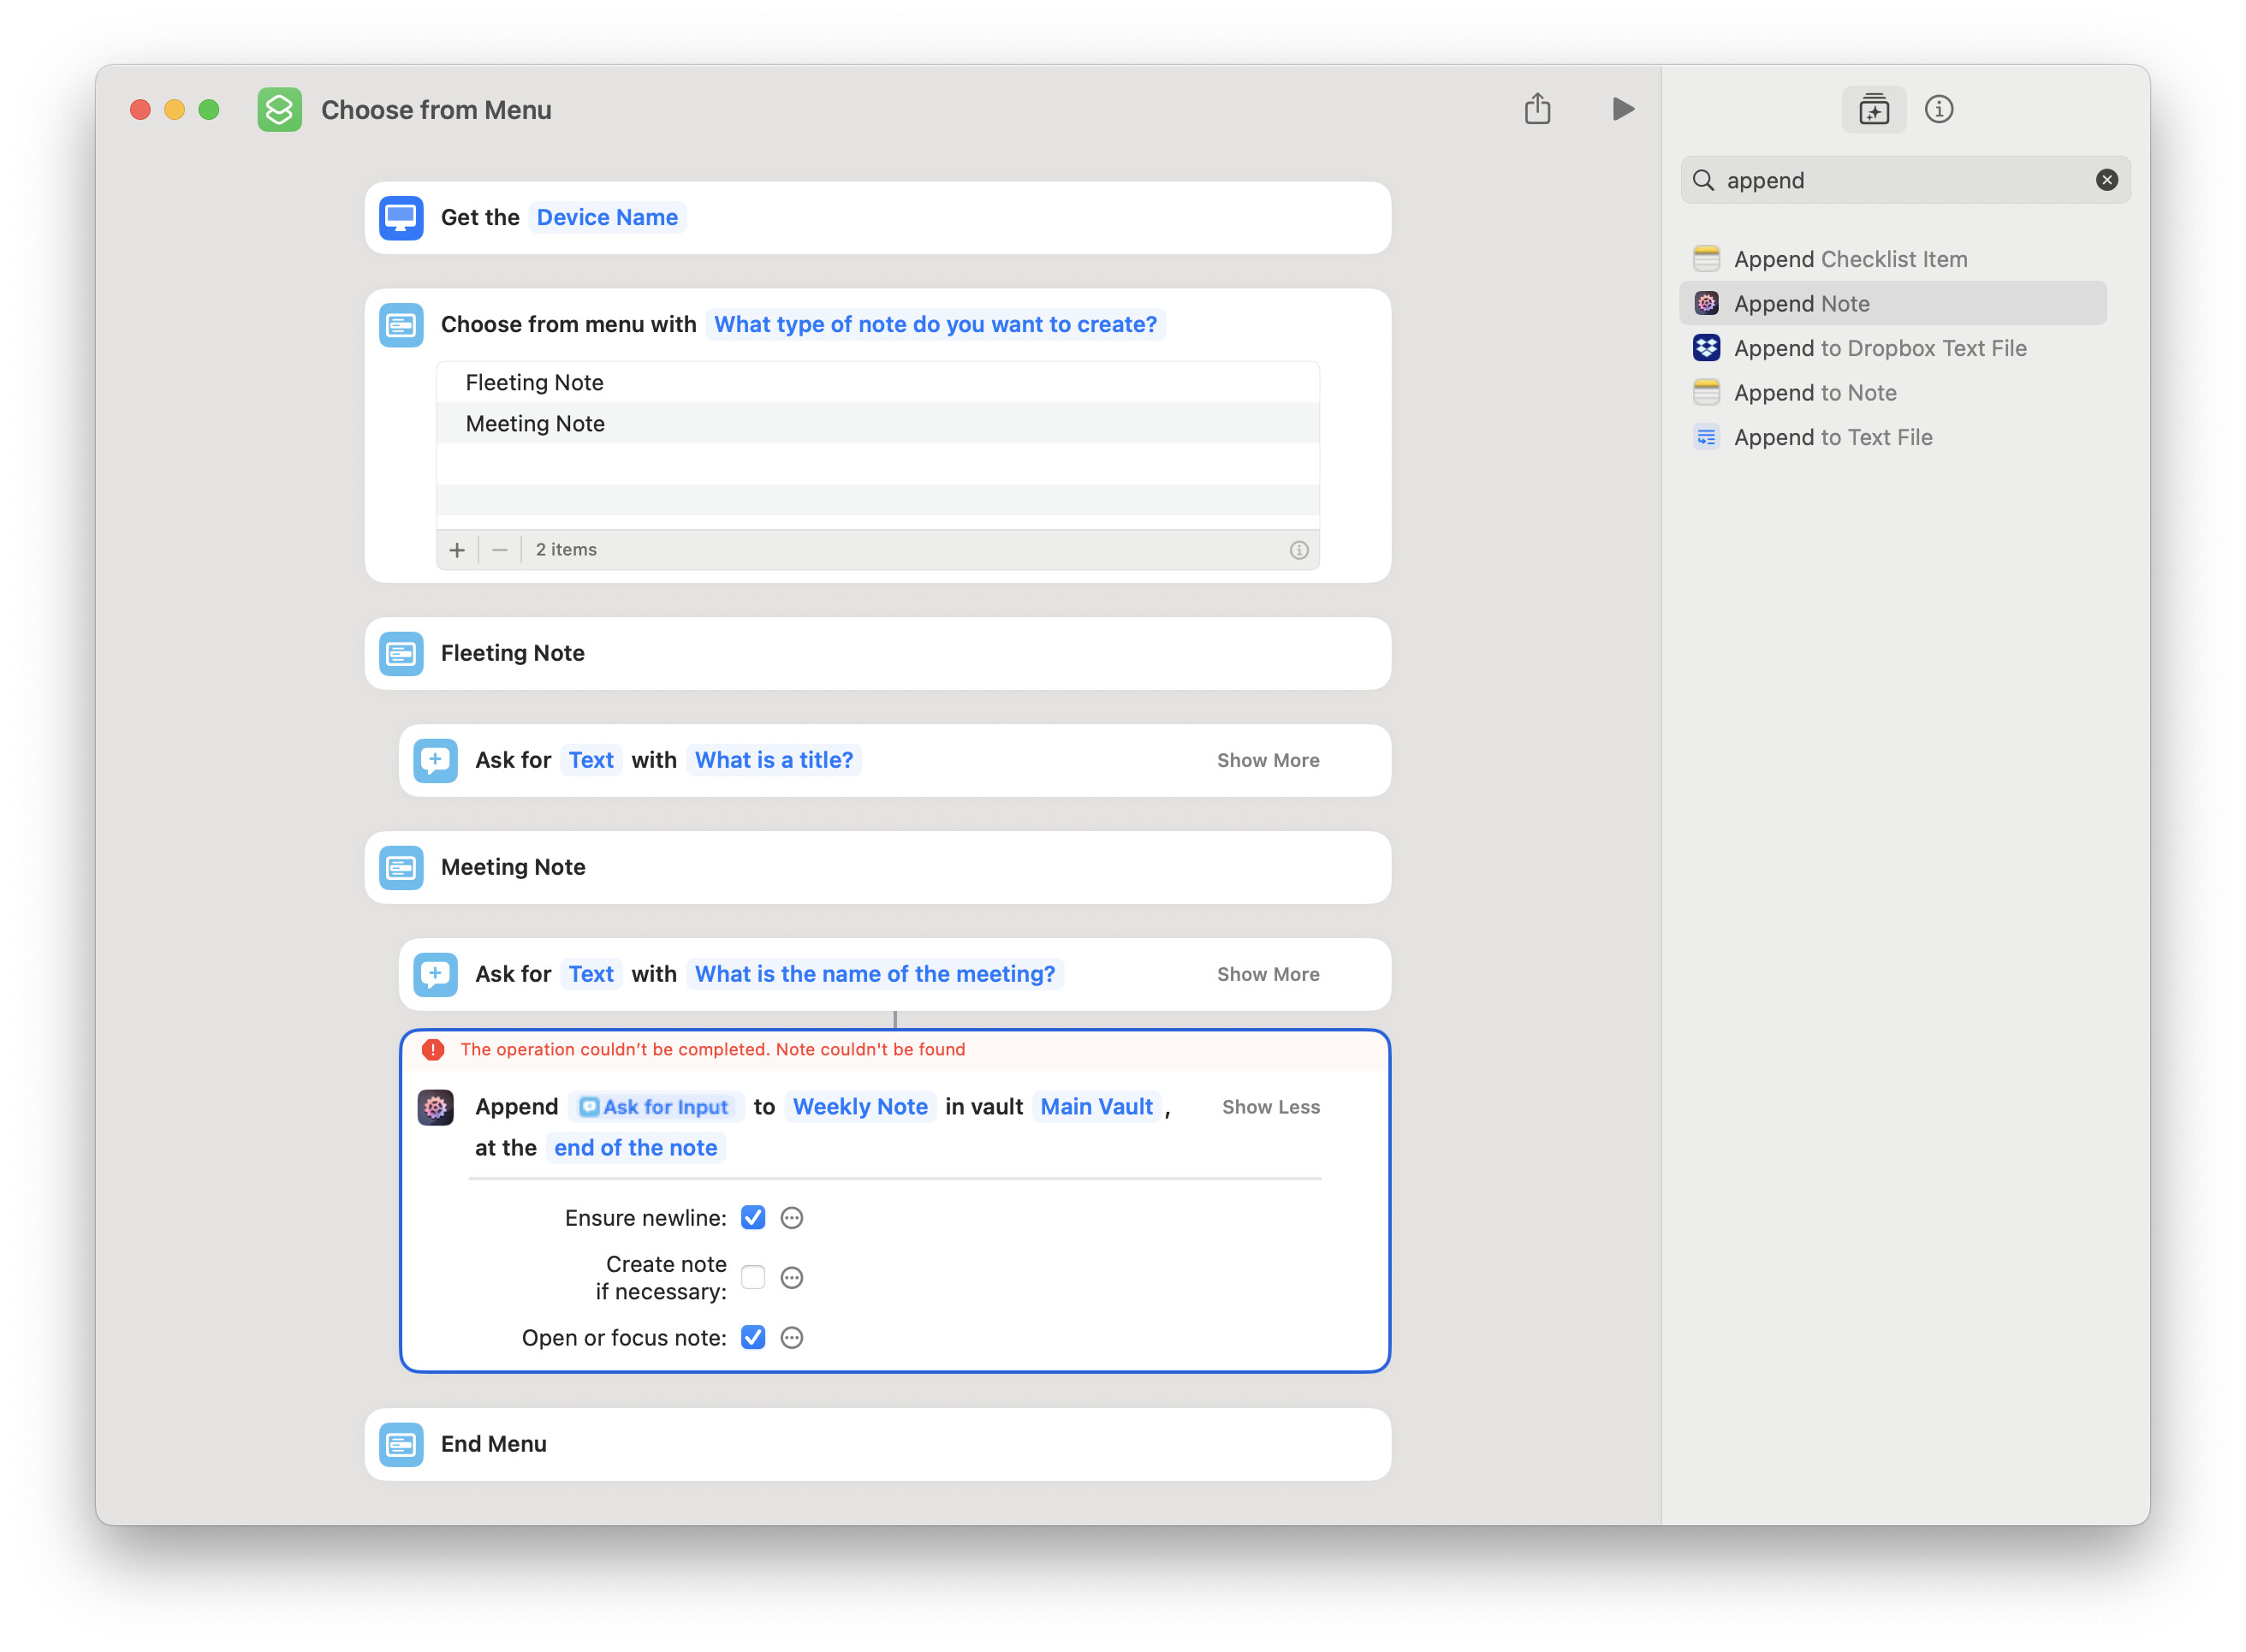The image size is (2246, 1652).
Task: Click the Shortcuts app icon in title
Action: (279, 110)
